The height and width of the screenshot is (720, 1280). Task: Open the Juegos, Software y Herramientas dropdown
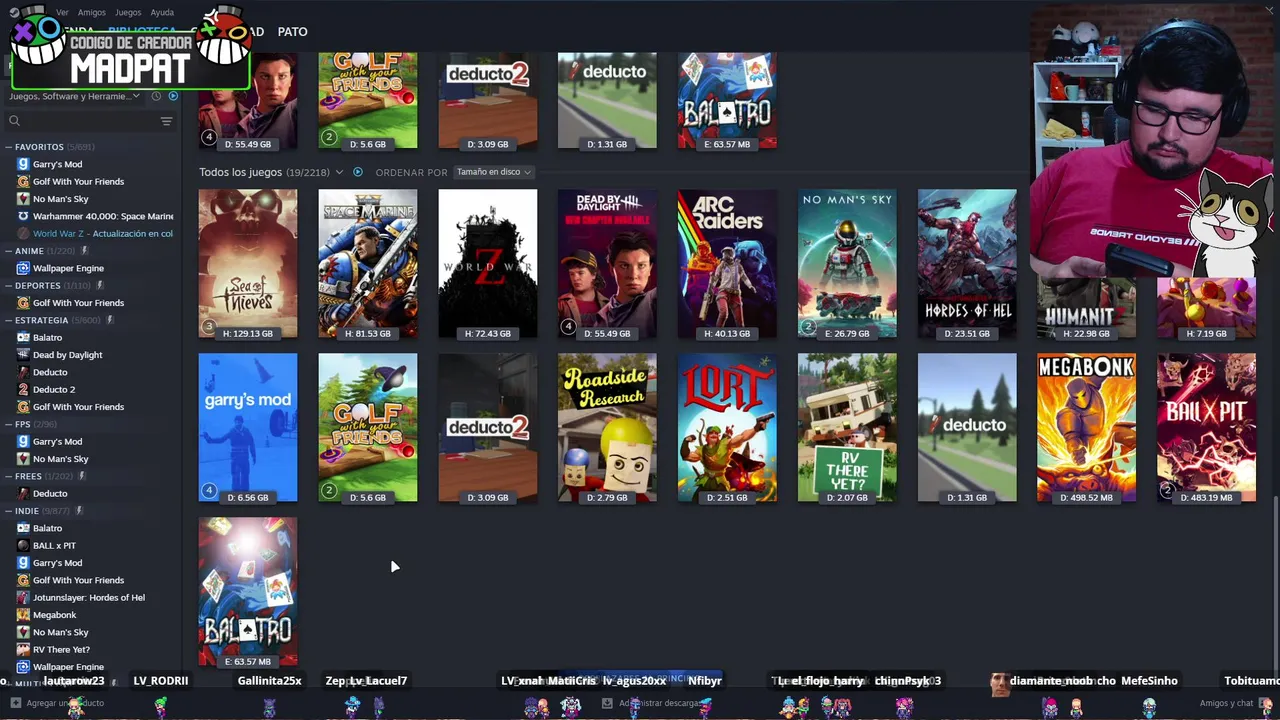(74, 96)
